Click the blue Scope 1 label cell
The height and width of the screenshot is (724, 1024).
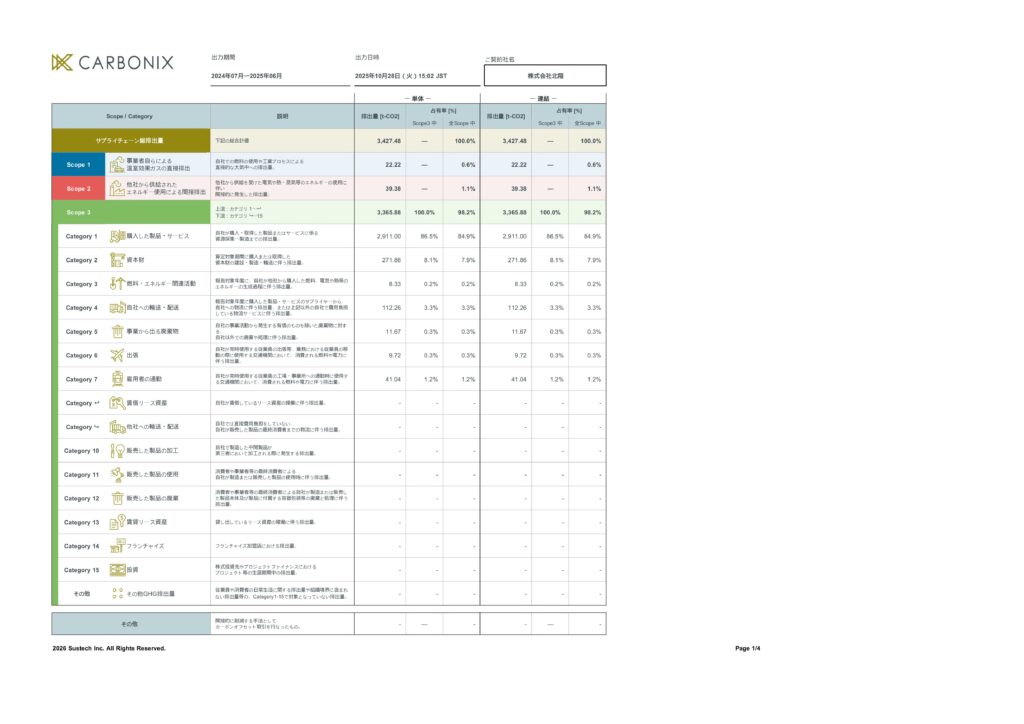point(78,164)
